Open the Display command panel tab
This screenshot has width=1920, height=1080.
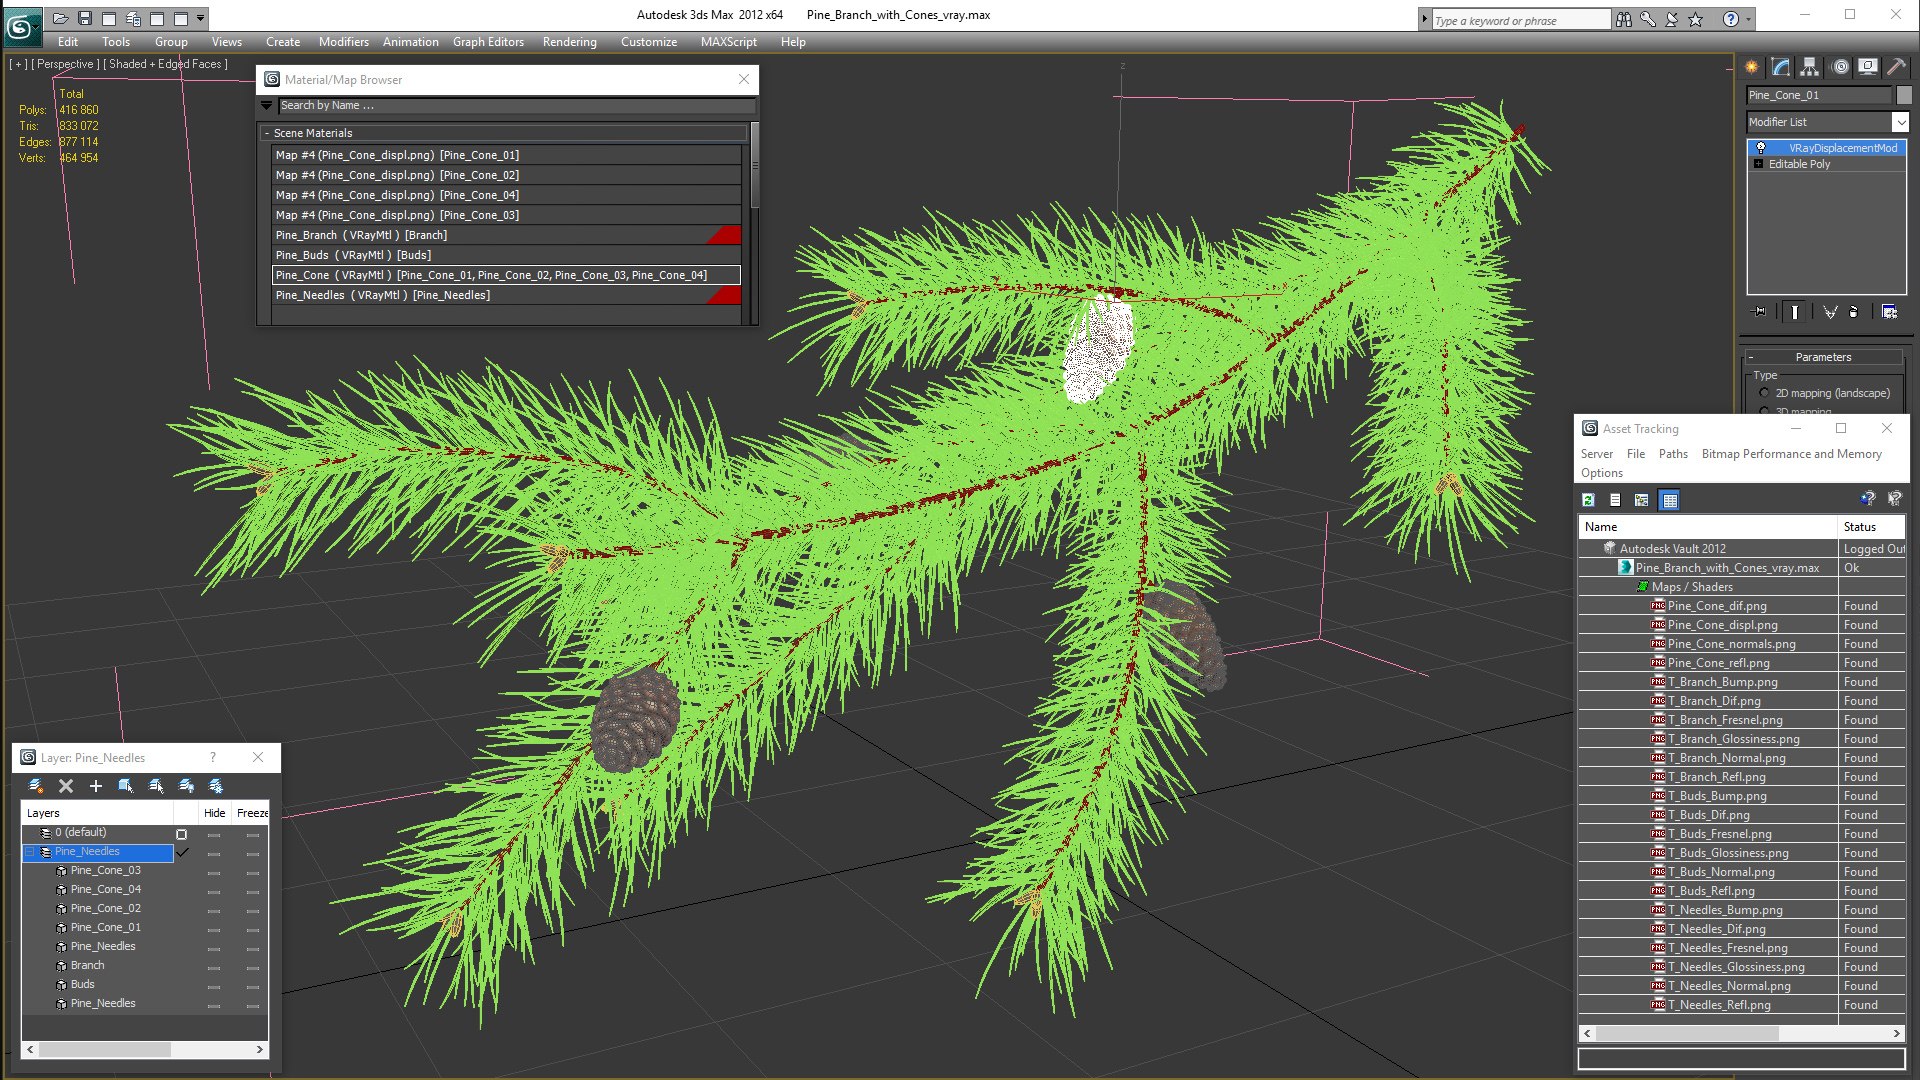(x=1867, y=67)
